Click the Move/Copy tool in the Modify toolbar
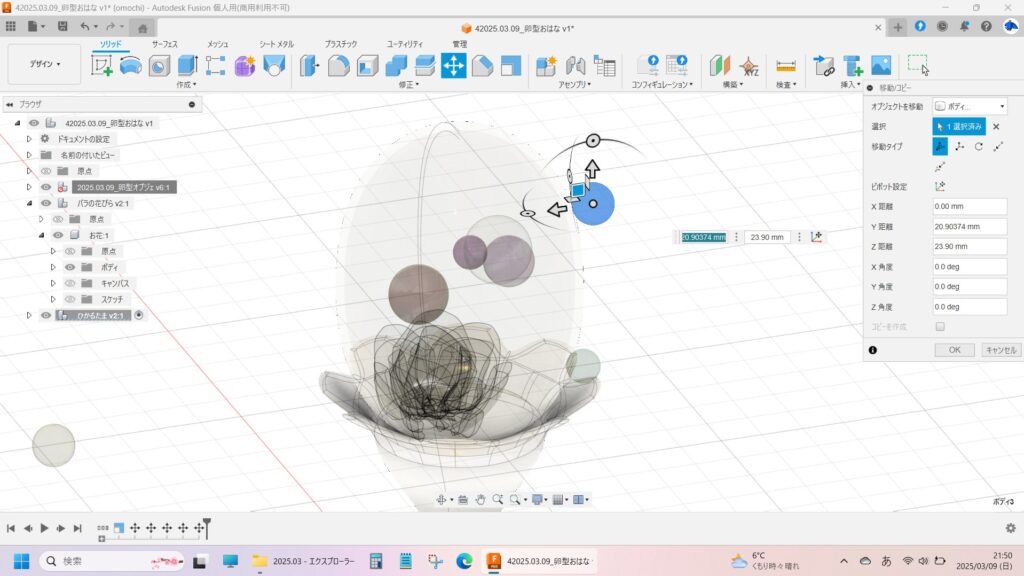This screenshot has height=576, width=1024. (453, 66)
